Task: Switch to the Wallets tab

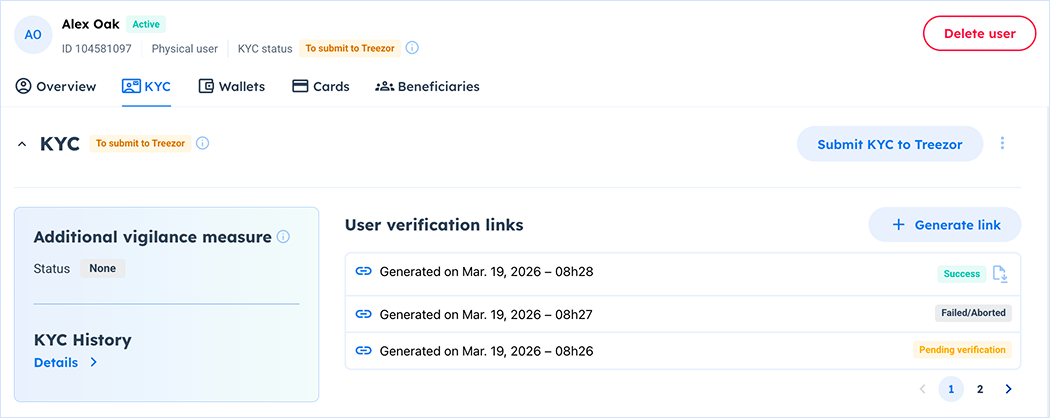Action: point(232,86)
